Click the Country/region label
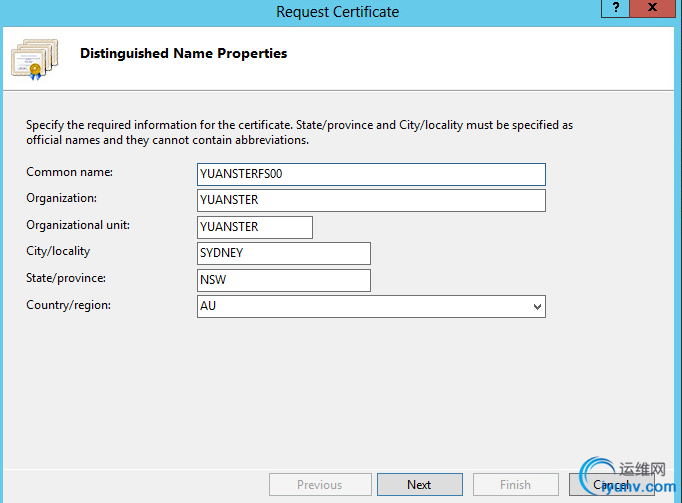This screenshot has width=682, height=503. tap(68, 304)
